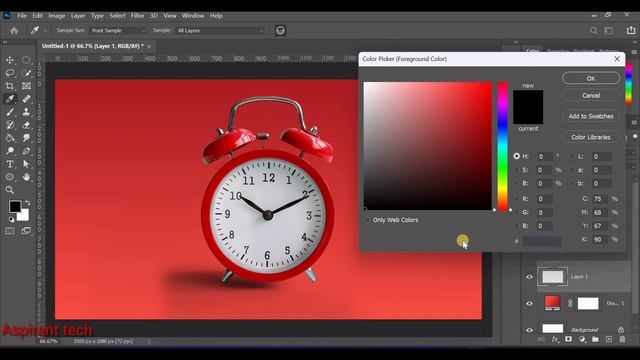Viewport: 640px width, 360px height.
Task: Add layer mask icon
Action: click(568, 340)
